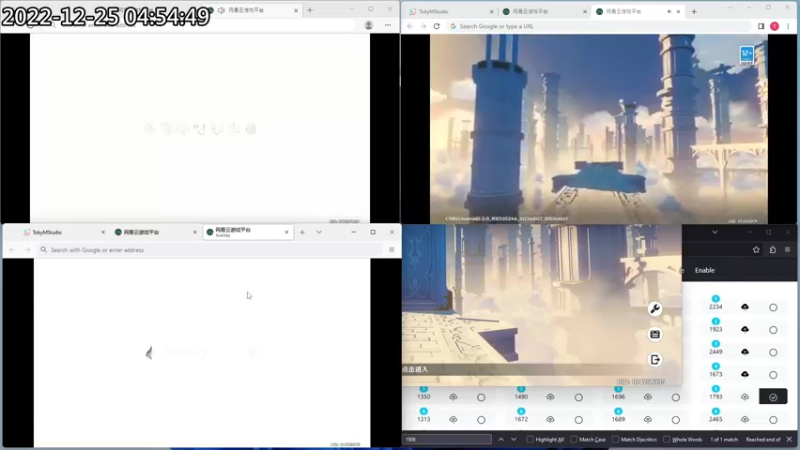Click the cloud icon next to 1696
The height and width of the screenshot is (450, 800).
coord(647,397)
